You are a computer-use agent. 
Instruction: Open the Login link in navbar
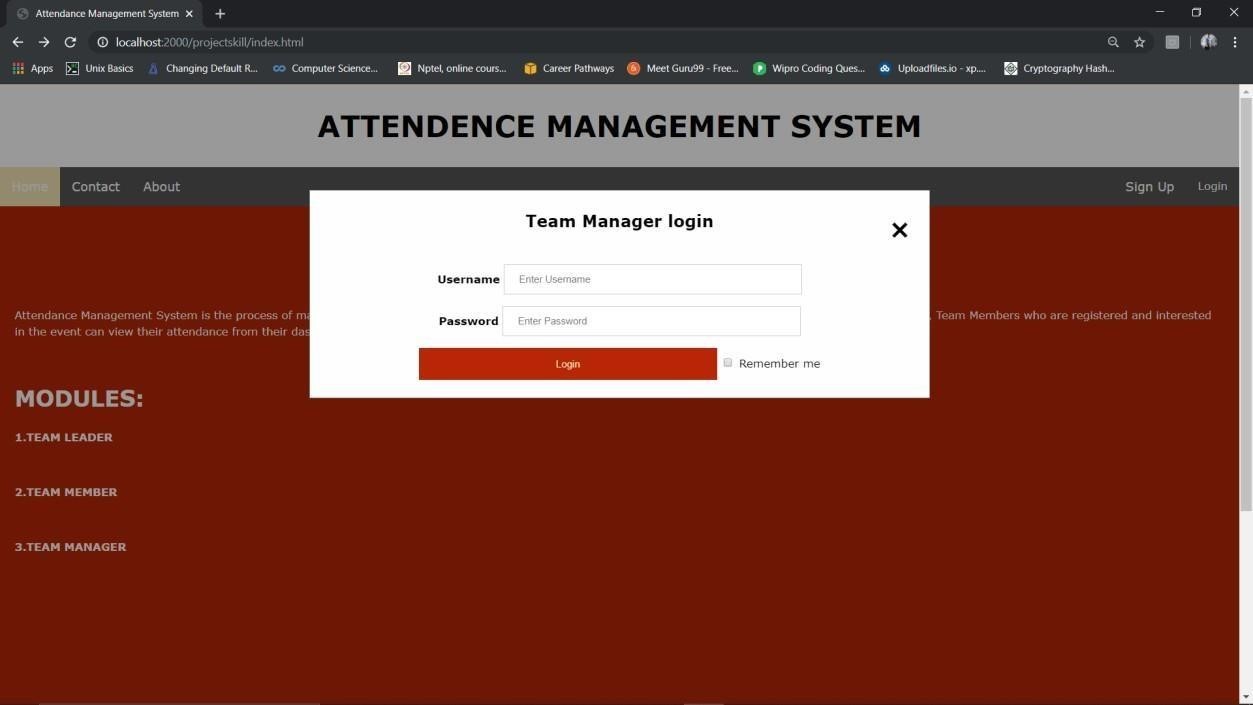[x=1212, y=186]
